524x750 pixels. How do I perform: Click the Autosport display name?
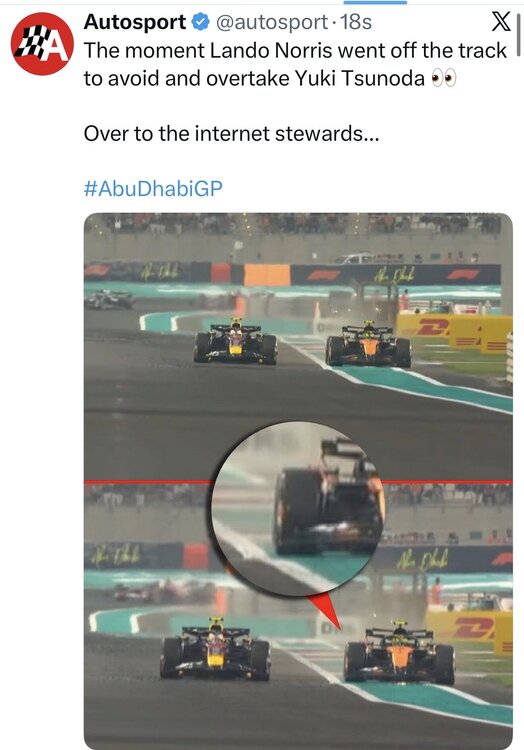coord(135,22)
